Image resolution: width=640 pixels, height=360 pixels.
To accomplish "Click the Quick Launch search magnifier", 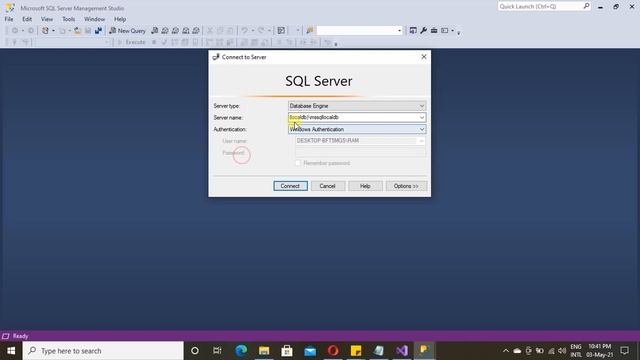I will pyautogui.click(x=587, y=6).
